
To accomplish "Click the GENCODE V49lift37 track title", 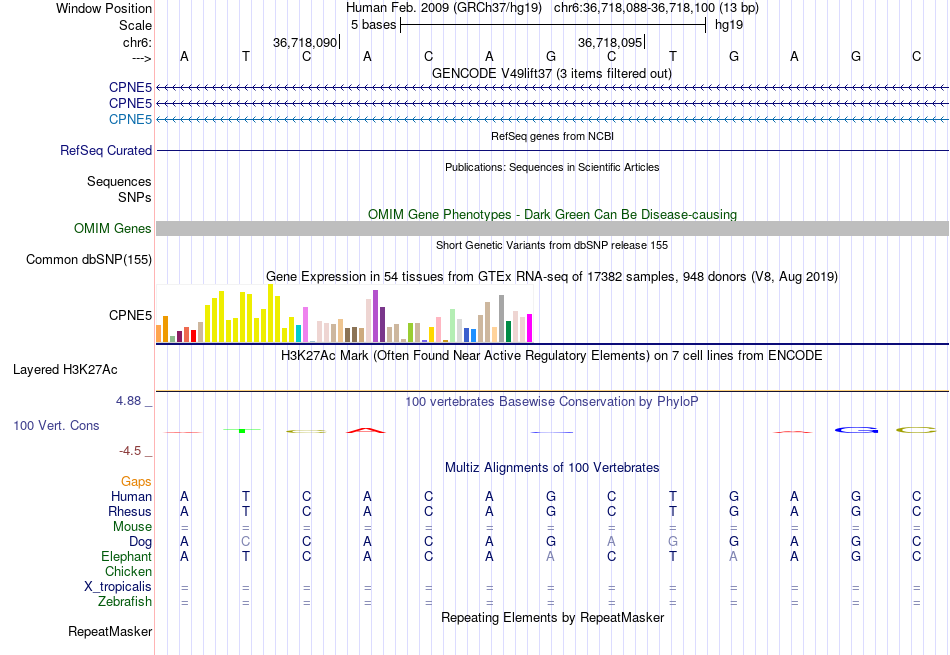I will coord(552,73).
